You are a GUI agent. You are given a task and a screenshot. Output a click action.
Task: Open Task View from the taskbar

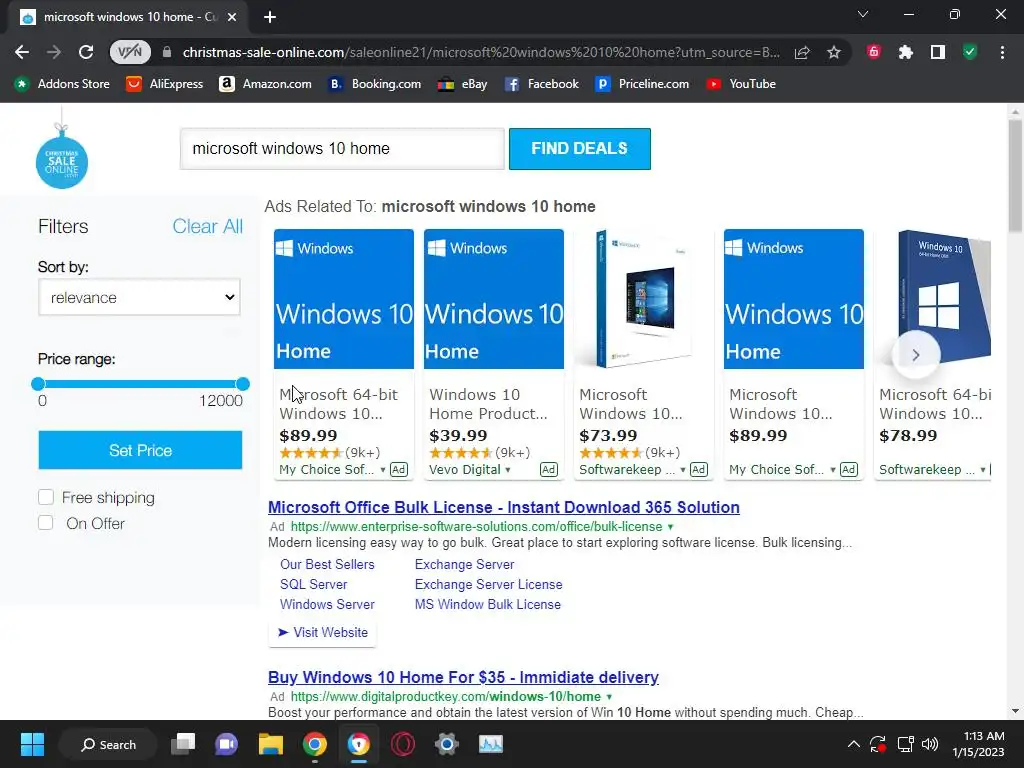183,744
